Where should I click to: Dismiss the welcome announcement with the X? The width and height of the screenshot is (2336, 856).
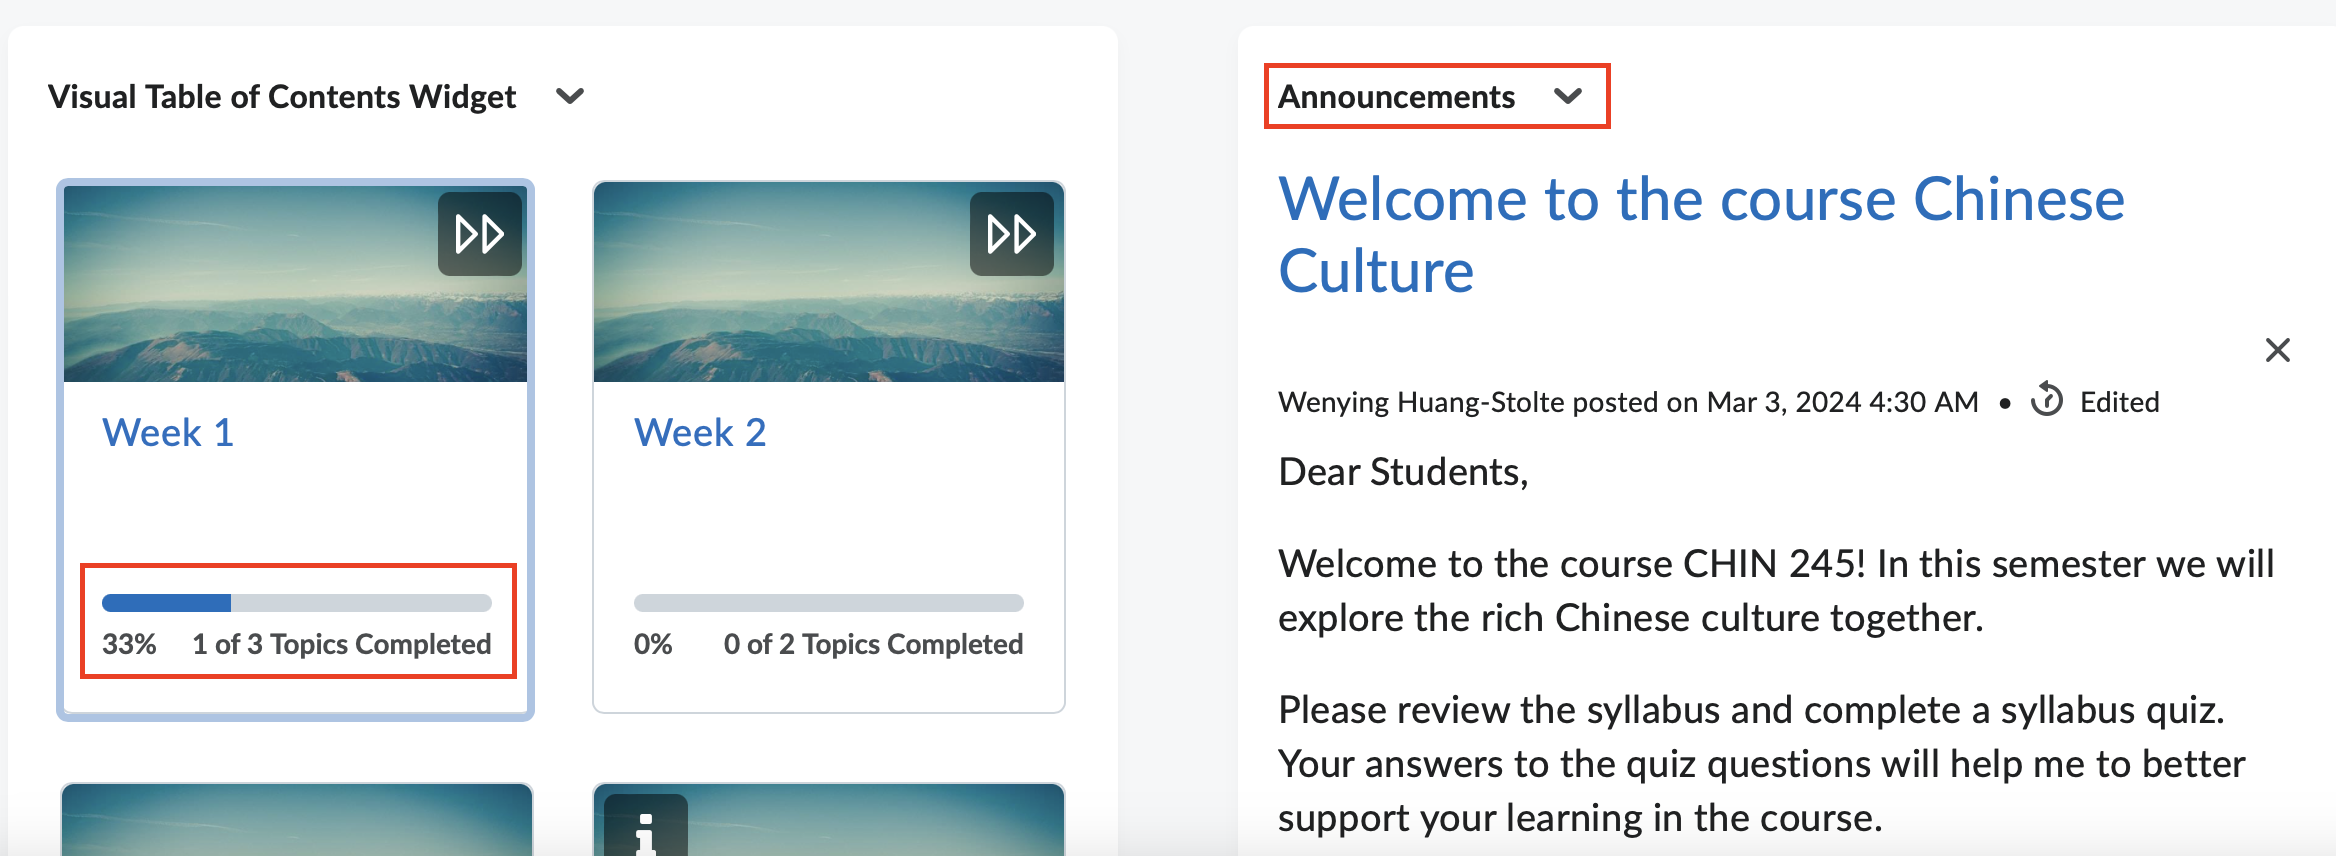click(2277, 350)
